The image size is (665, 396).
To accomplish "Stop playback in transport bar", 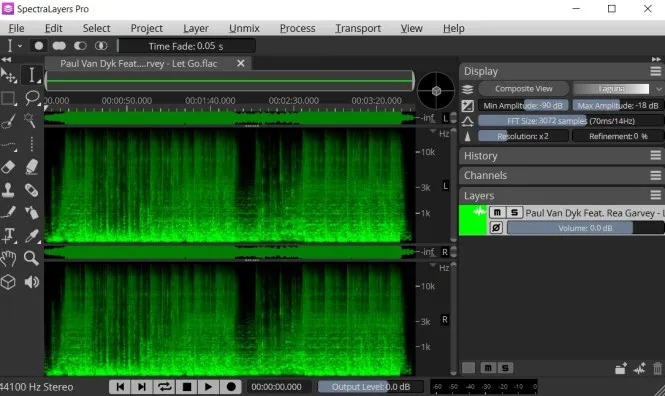I will 187,387.
